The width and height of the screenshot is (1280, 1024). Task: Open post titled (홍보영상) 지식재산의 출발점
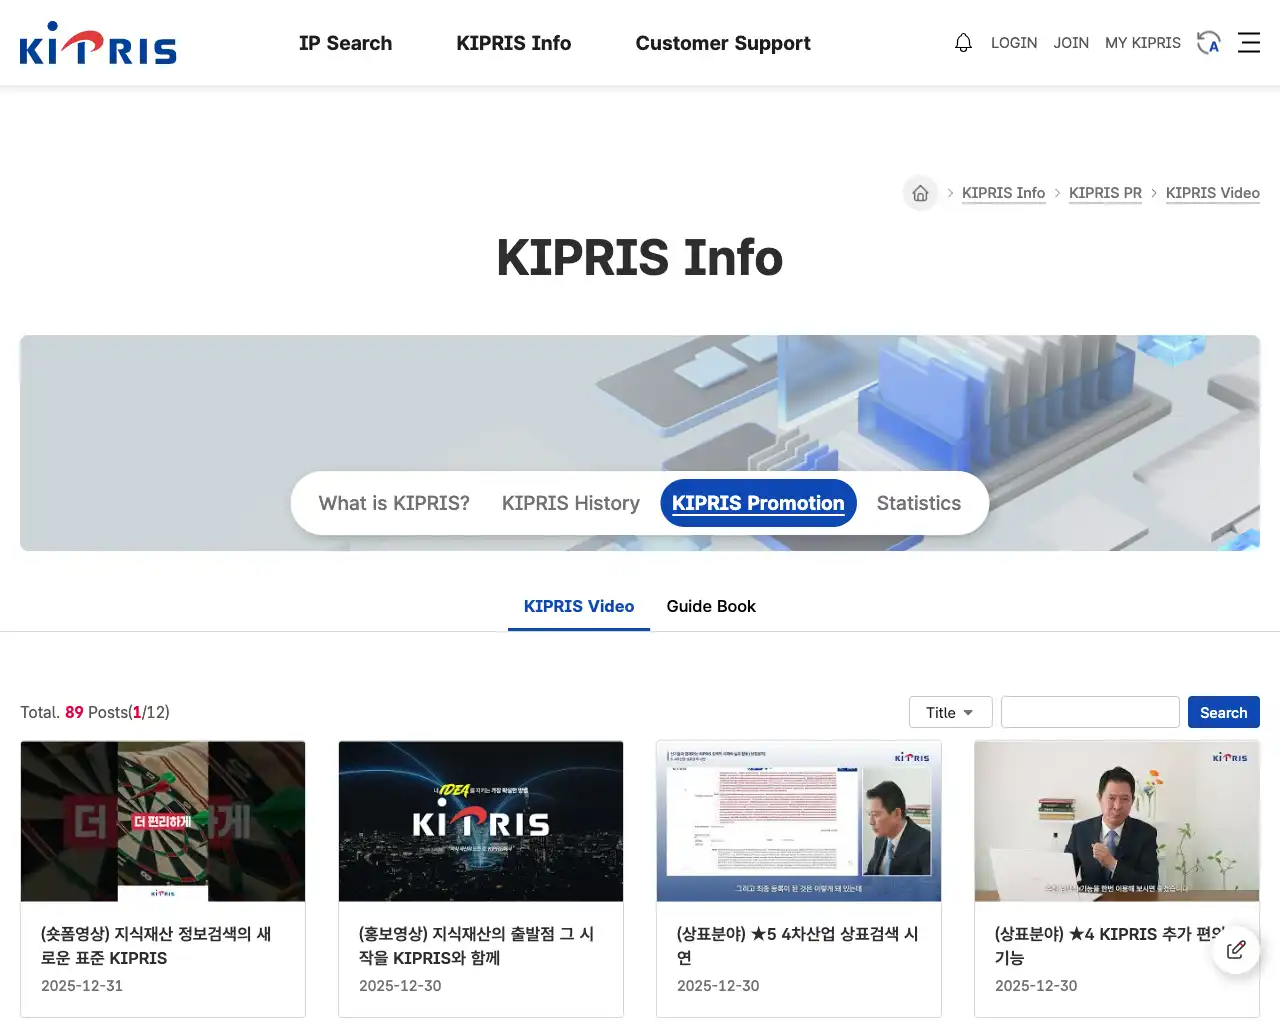point(476,946)
